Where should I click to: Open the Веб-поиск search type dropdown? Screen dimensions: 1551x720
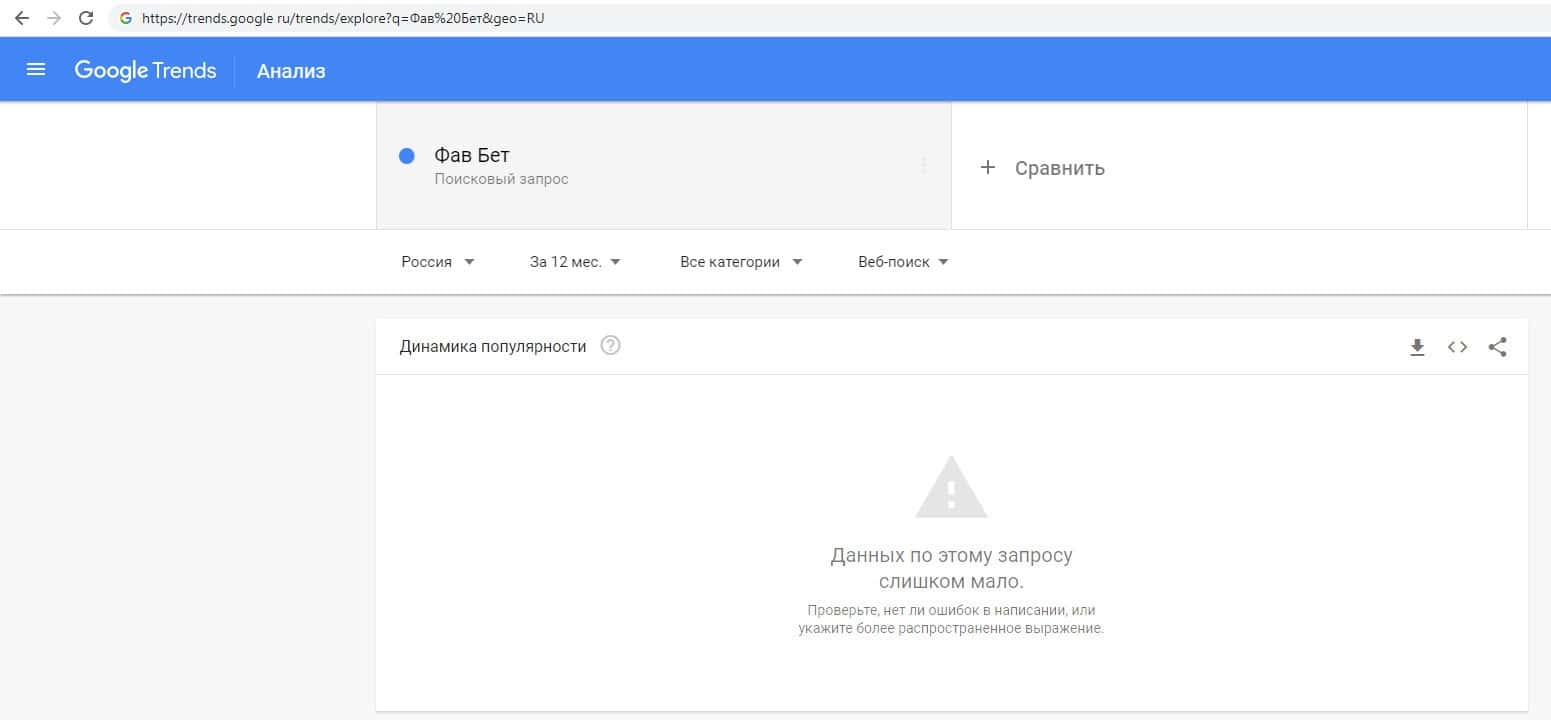point(903,262)
